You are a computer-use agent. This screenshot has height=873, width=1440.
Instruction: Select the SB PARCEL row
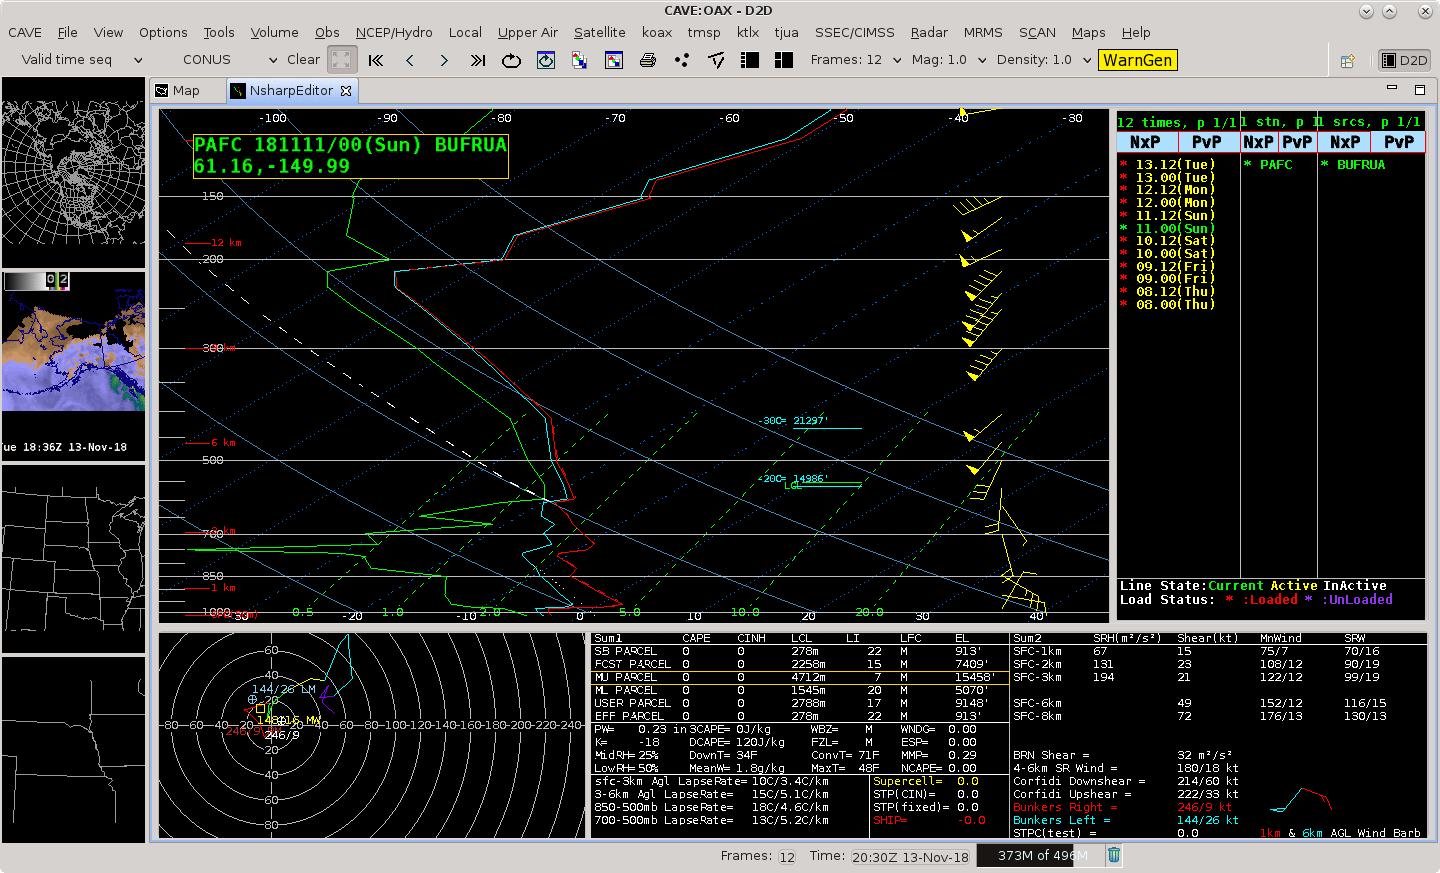800,651
